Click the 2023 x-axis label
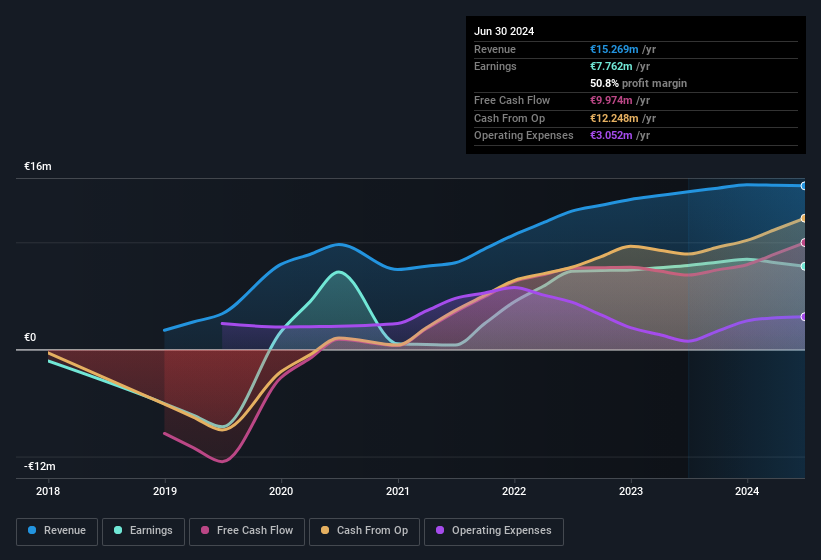 [631, 491]
